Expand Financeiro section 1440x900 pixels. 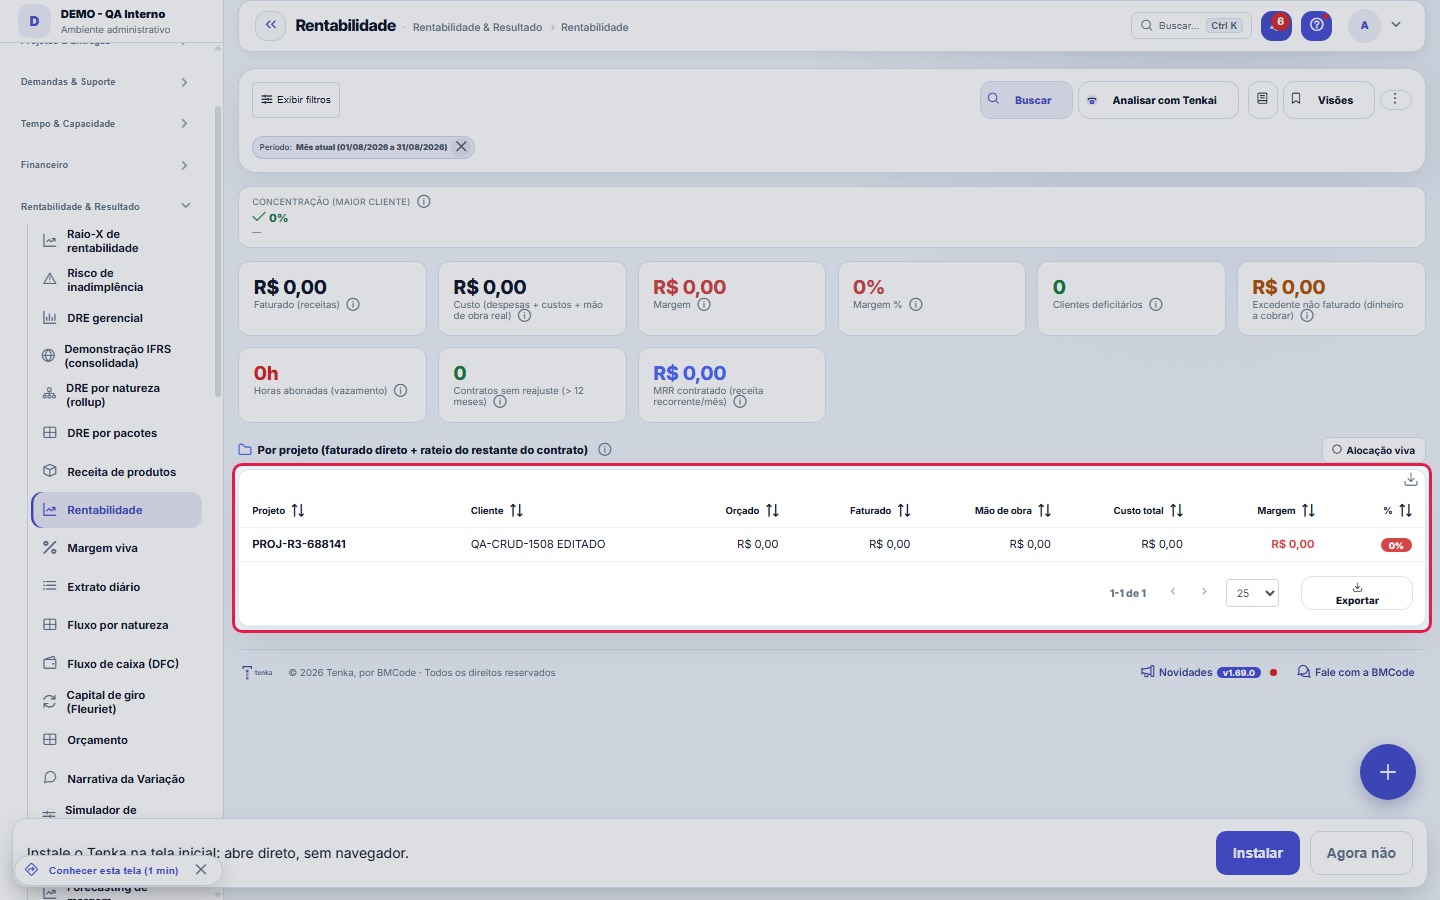105,165
